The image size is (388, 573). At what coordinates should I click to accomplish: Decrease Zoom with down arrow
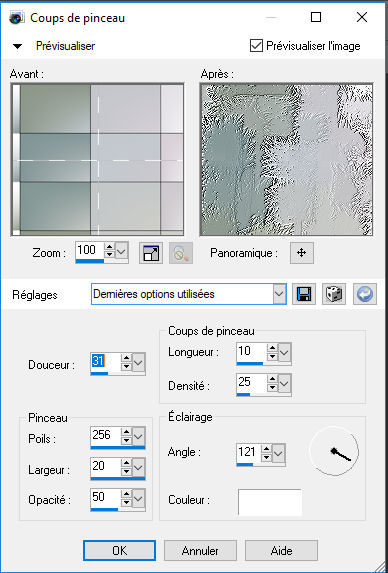coord(109,255)
